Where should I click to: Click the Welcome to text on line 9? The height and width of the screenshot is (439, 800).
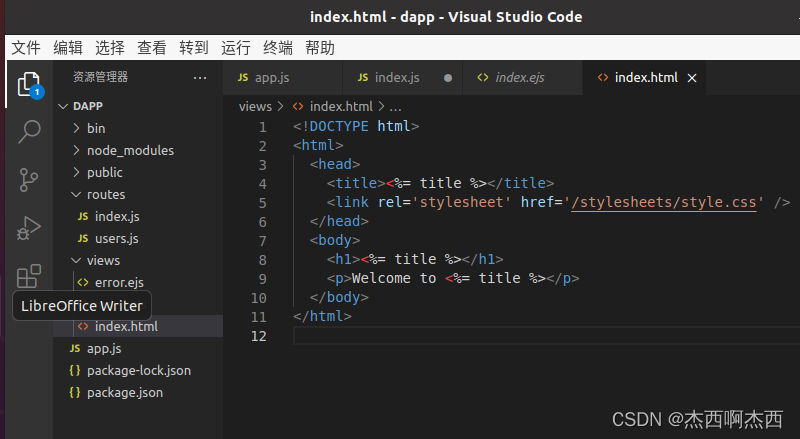click(394, 278)
